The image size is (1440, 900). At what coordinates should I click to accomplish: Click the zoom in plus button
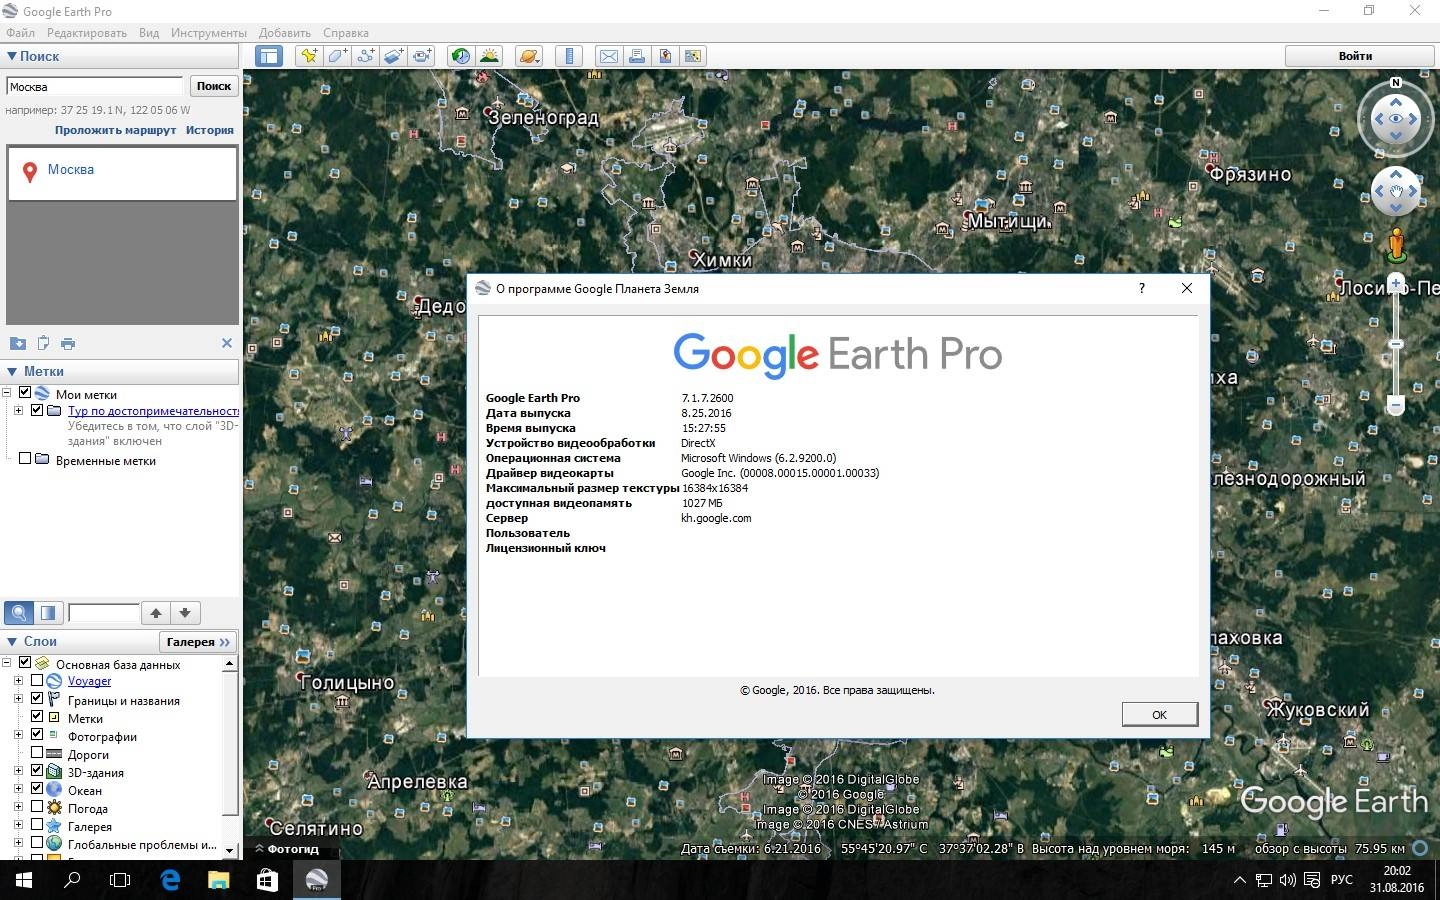coord(1396,284)
